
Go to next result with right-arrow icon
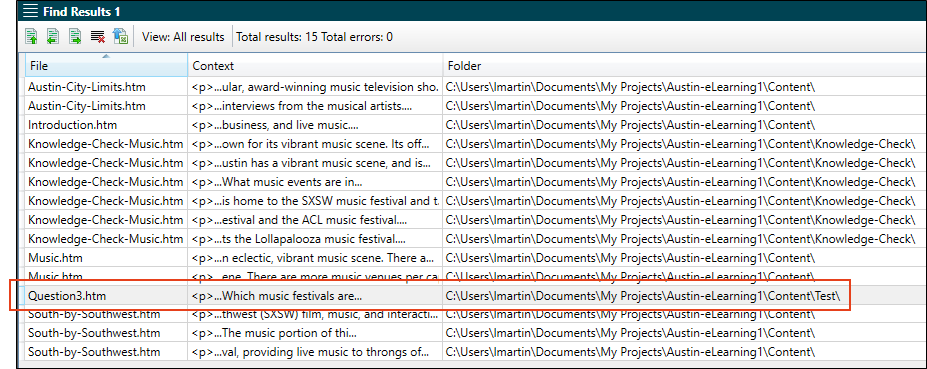(75, 37)
